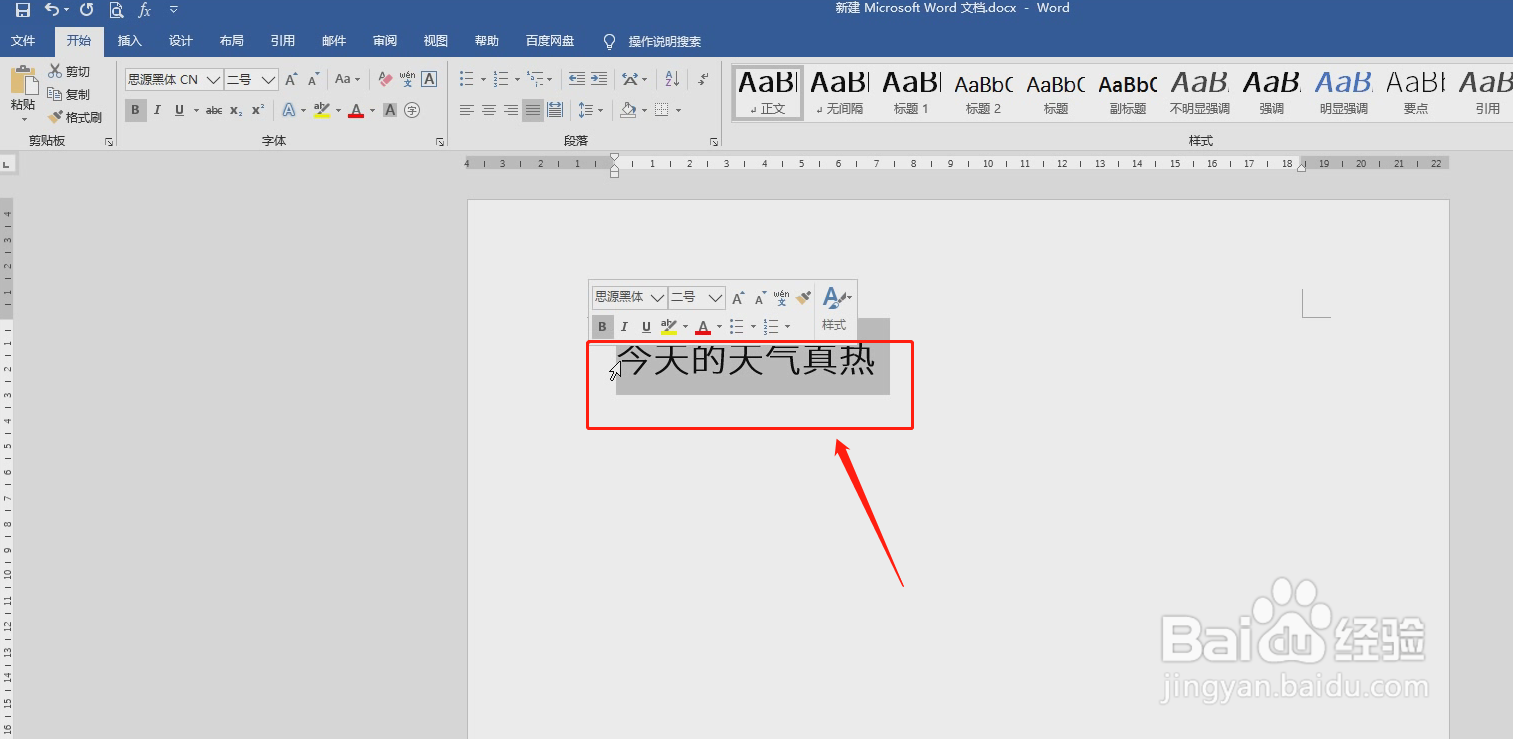Apply Character Border icon in ribbon
This screenshot has width=1513, height=739.
[429, 79]
